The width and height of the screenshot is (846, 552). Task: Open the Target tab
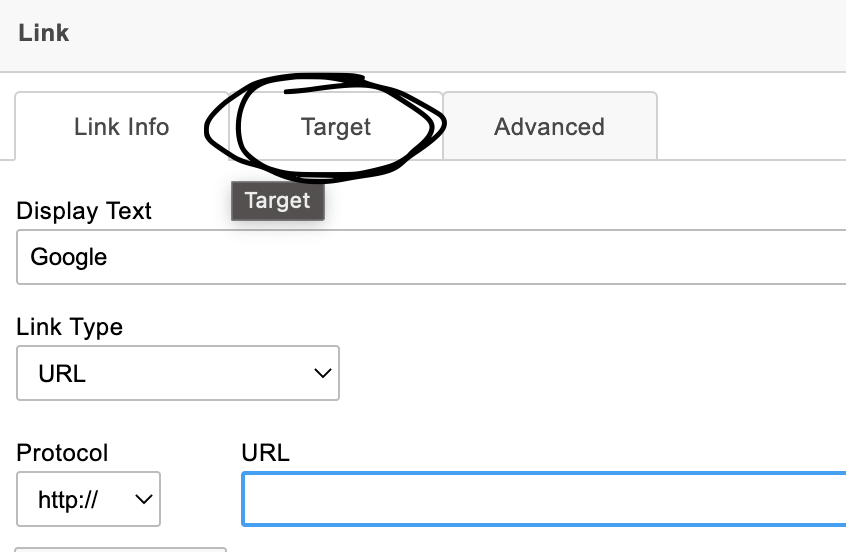pos(336,127)
